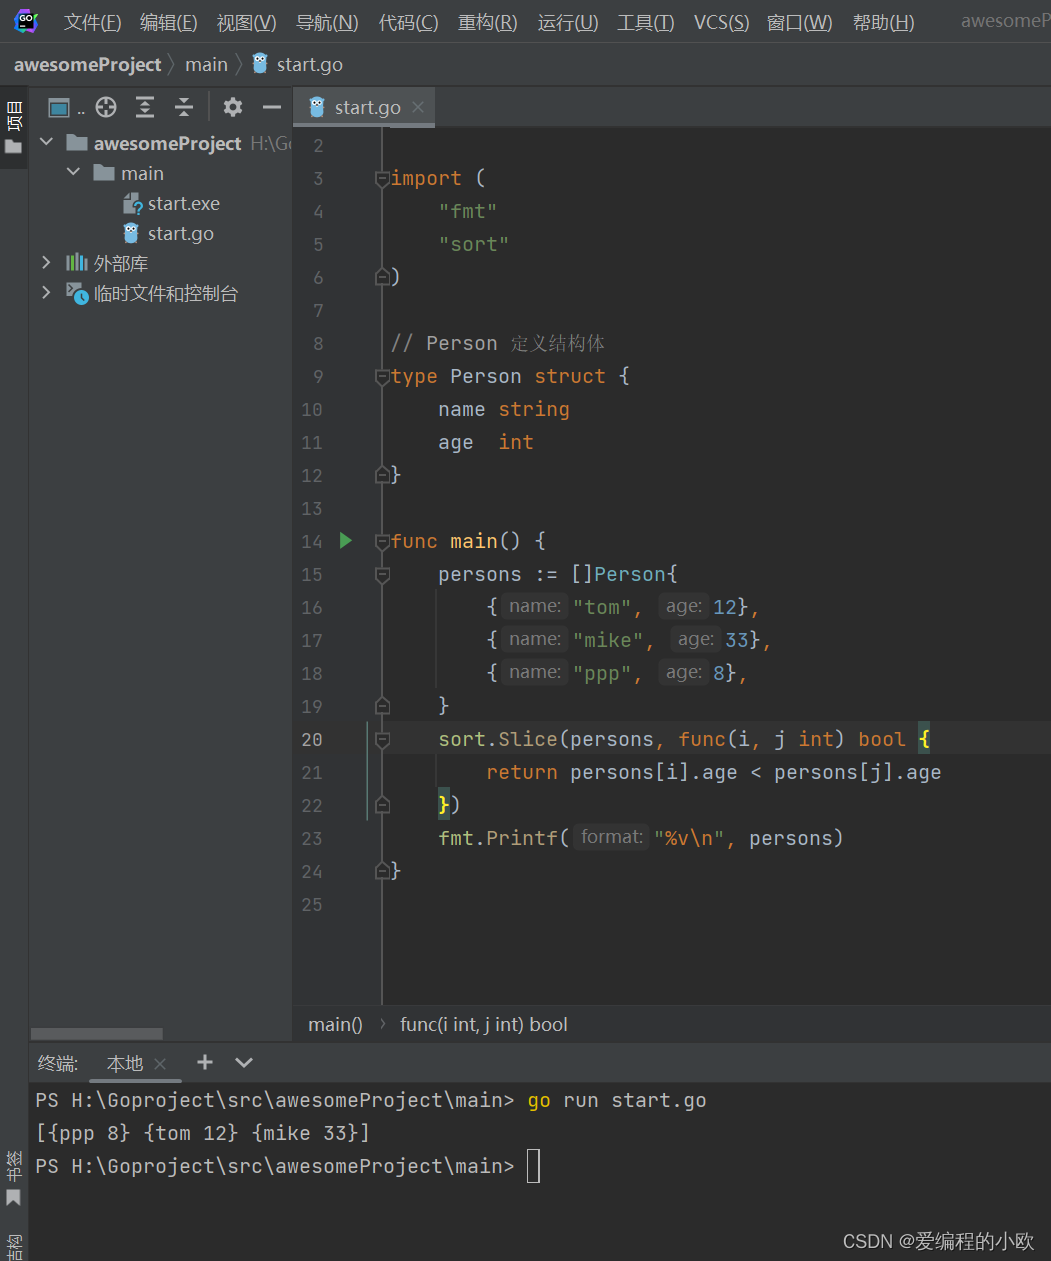Hide the project tool window

[x=271, y=107]
